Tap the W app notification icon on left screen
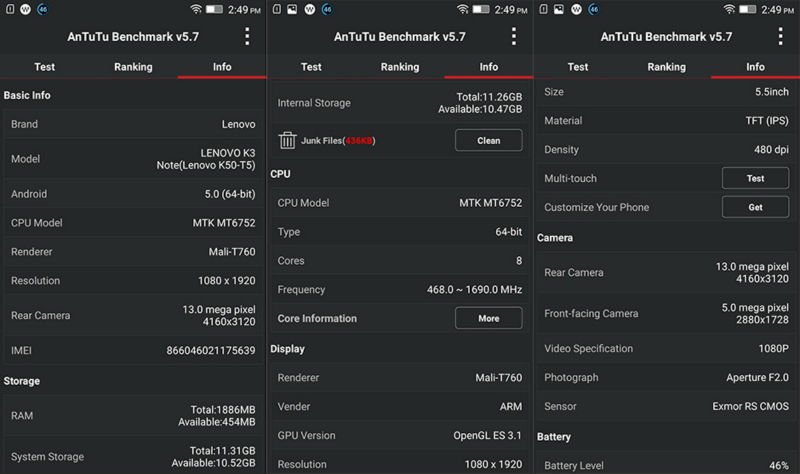 26,9
